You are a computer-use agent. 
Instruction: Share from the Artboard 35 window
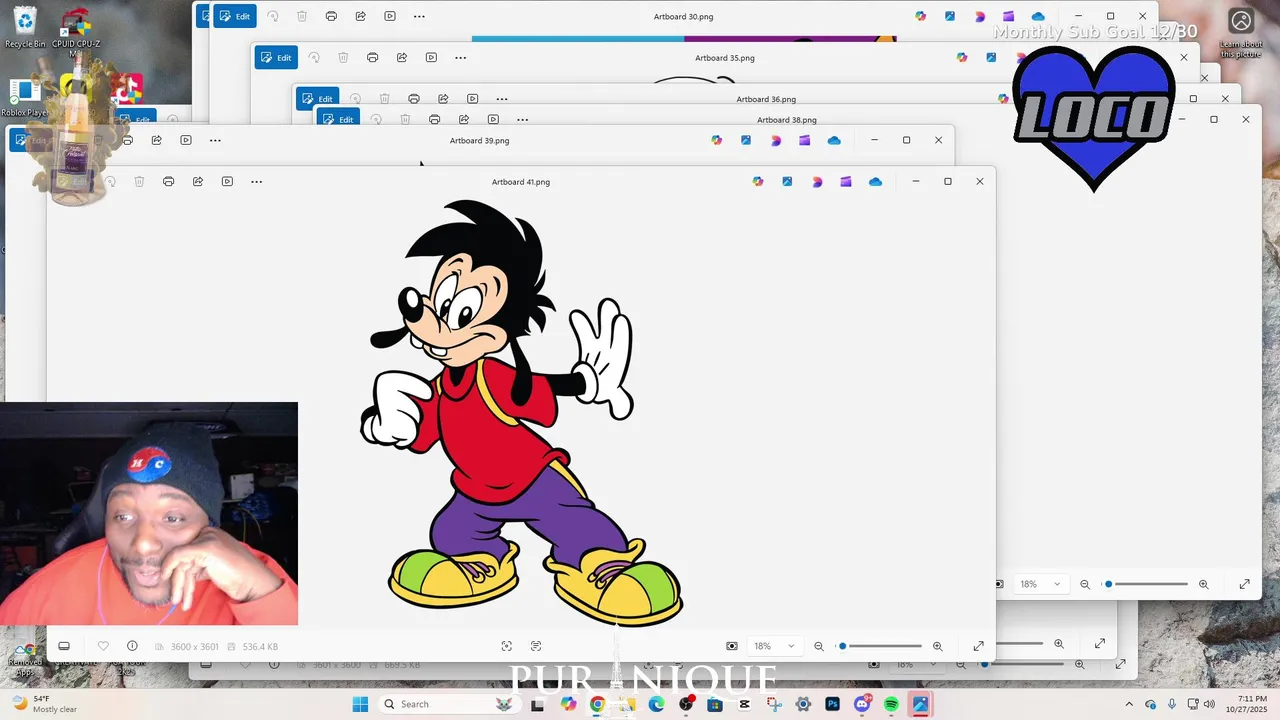coord(402,57)
